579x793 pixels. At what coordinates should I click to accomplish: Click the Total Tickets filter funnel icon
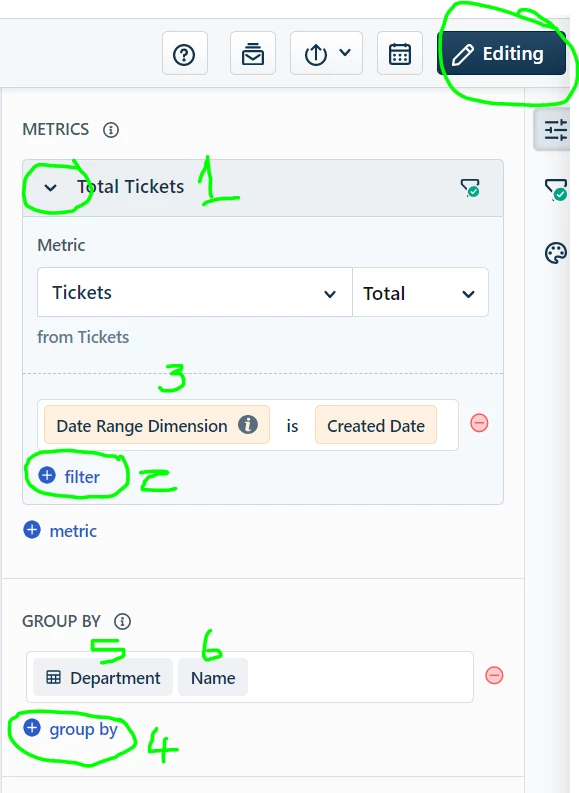coord(470,188)
